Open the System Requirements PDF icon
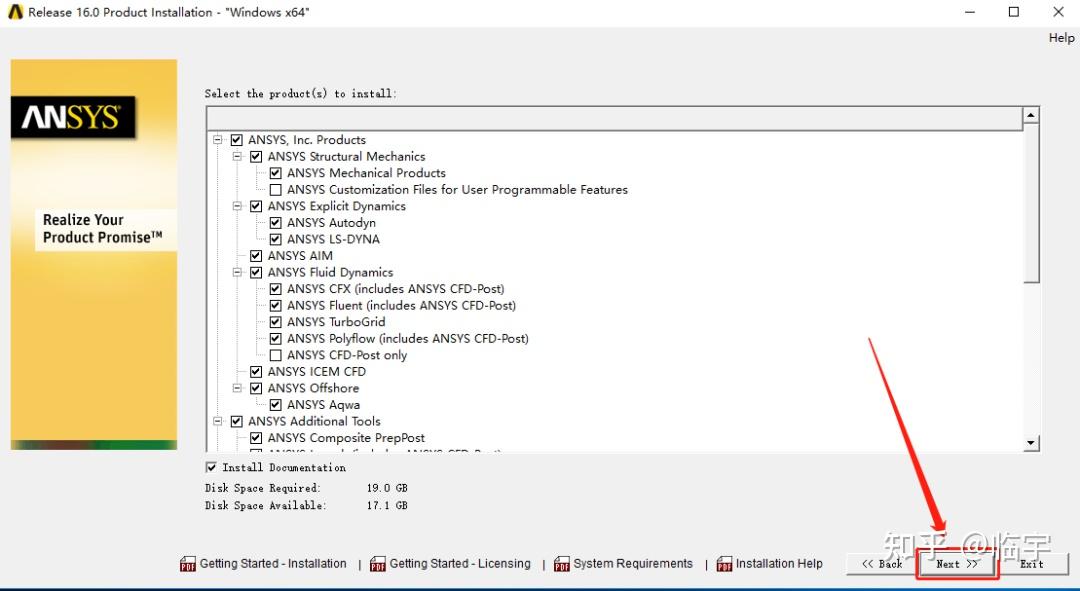The height and width of the screenshot is (591, 1080). pyautogui.click(x=561, y=563)
